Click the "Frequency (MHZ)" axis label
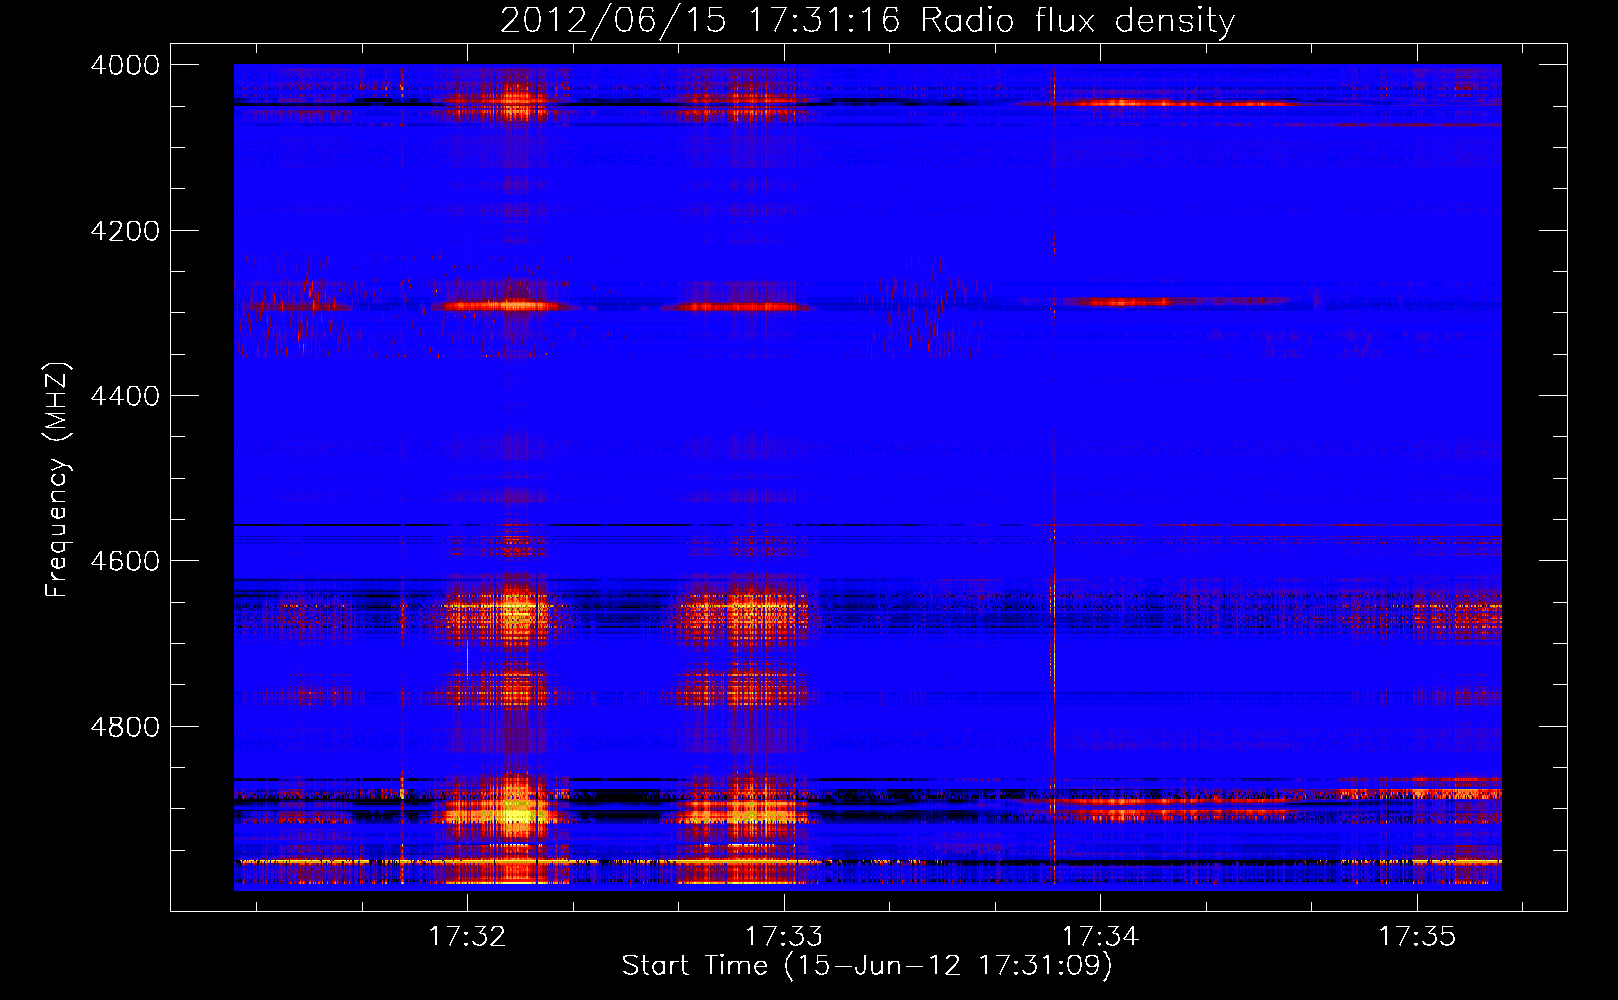The image size is (1618, 1000). [58, 479]
